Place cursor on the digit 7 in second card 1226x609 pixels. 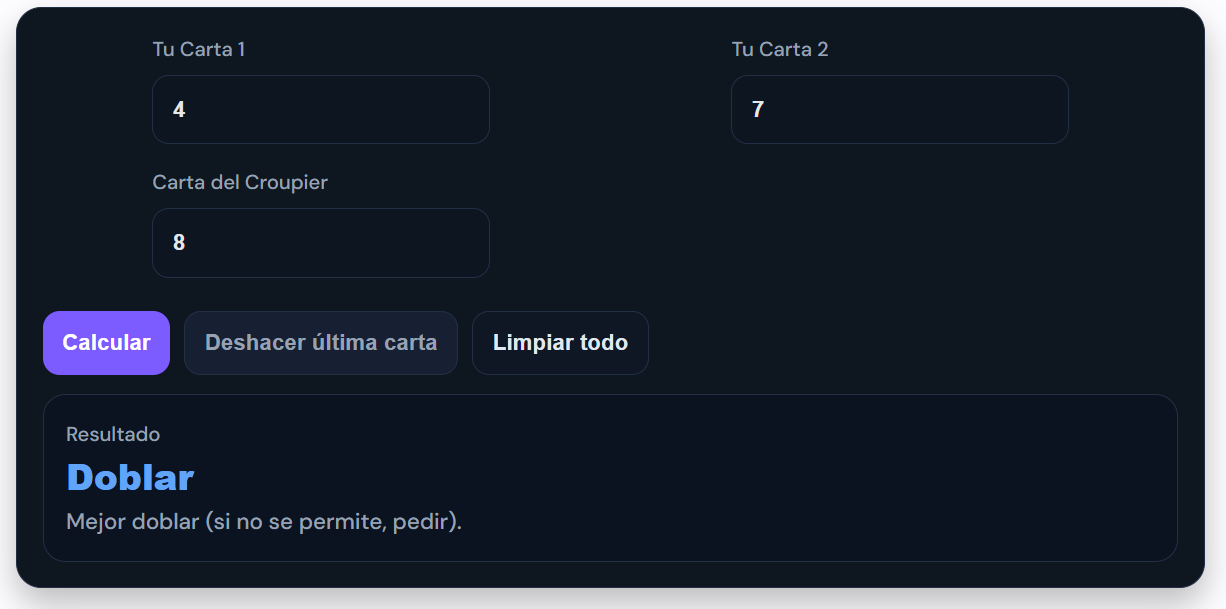[758, 110]
